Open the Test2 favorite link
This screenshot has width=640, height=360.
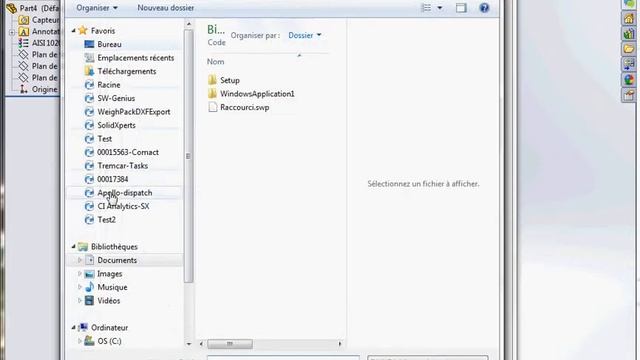106,219
